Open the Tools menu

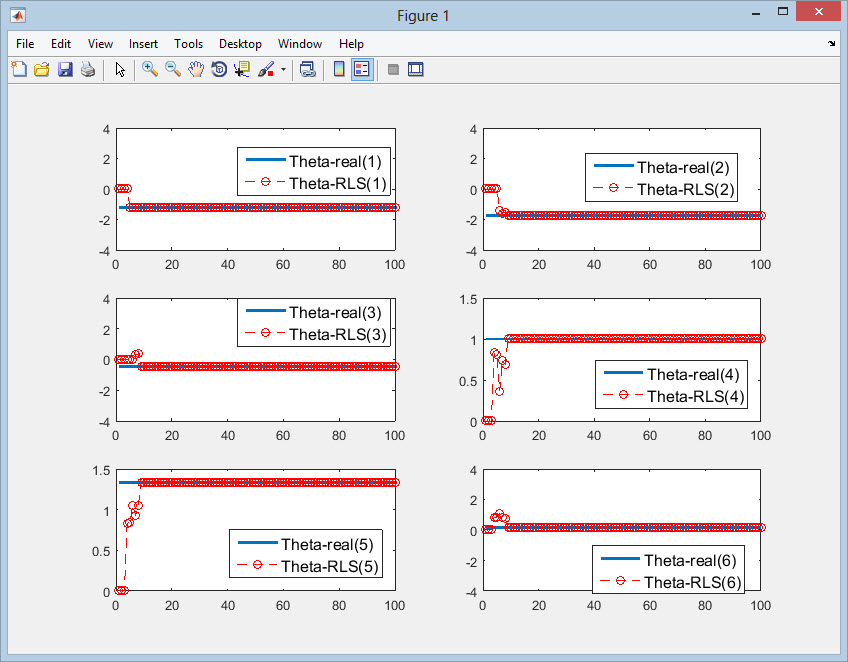point(188,44)
